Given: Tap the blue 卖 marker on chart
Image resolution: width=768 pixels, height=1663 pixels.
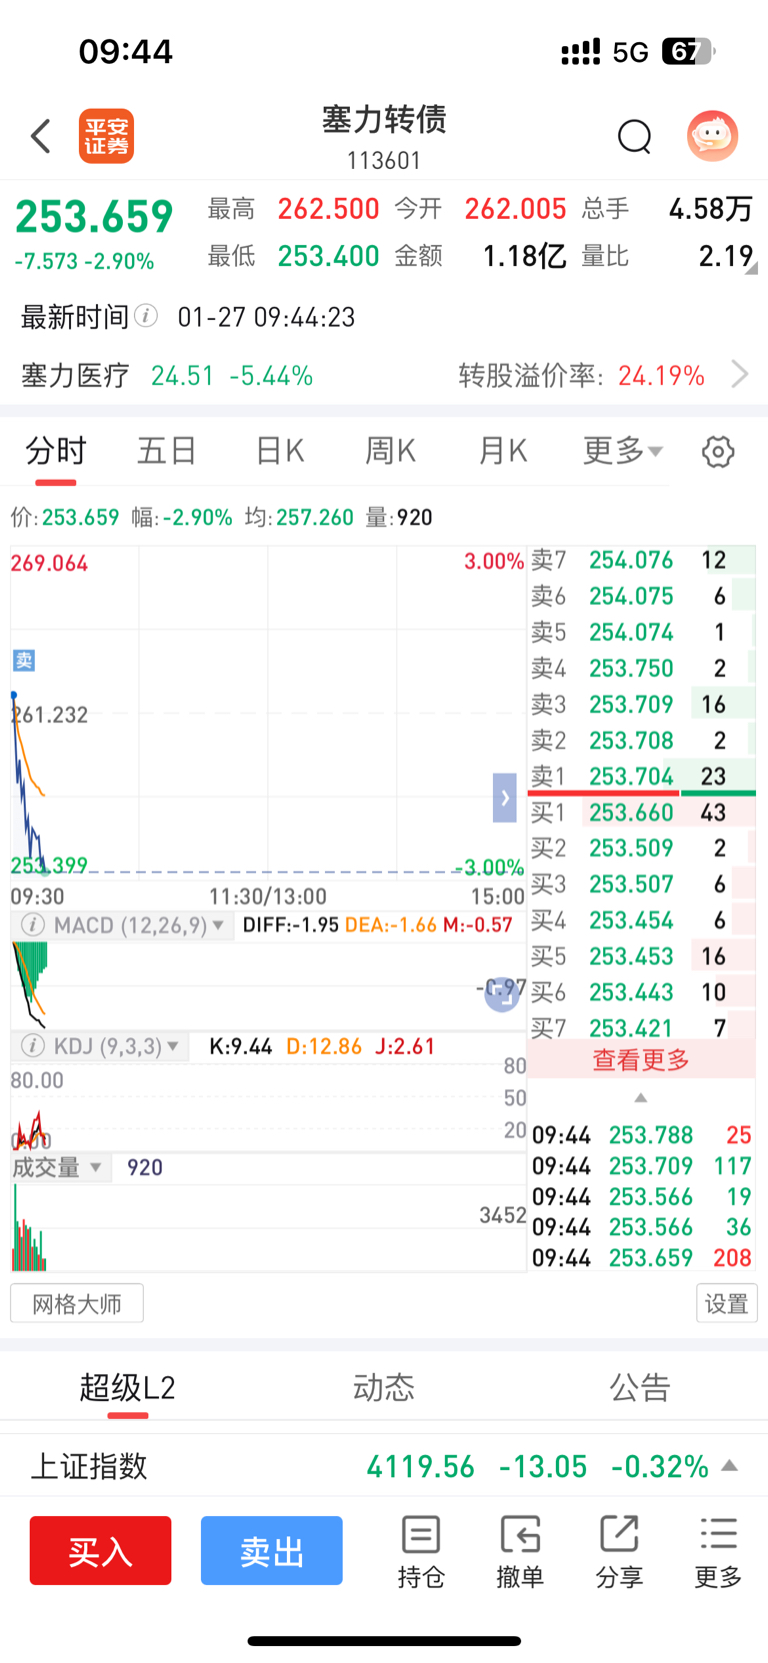Looking at the screenshot, I should click(23, 660).
